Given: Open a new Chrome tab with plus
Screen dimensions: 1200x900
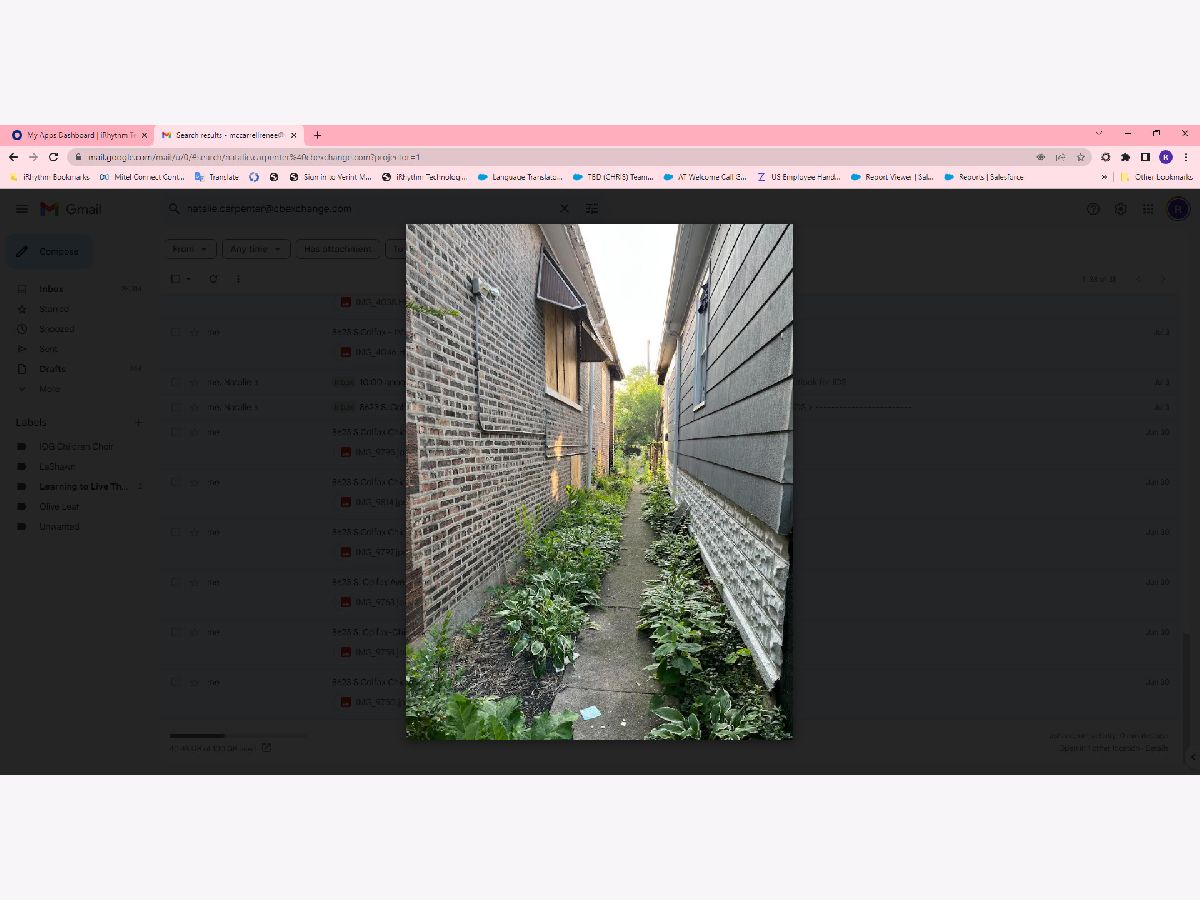Looking at the screenshot, I should point(317,135).
